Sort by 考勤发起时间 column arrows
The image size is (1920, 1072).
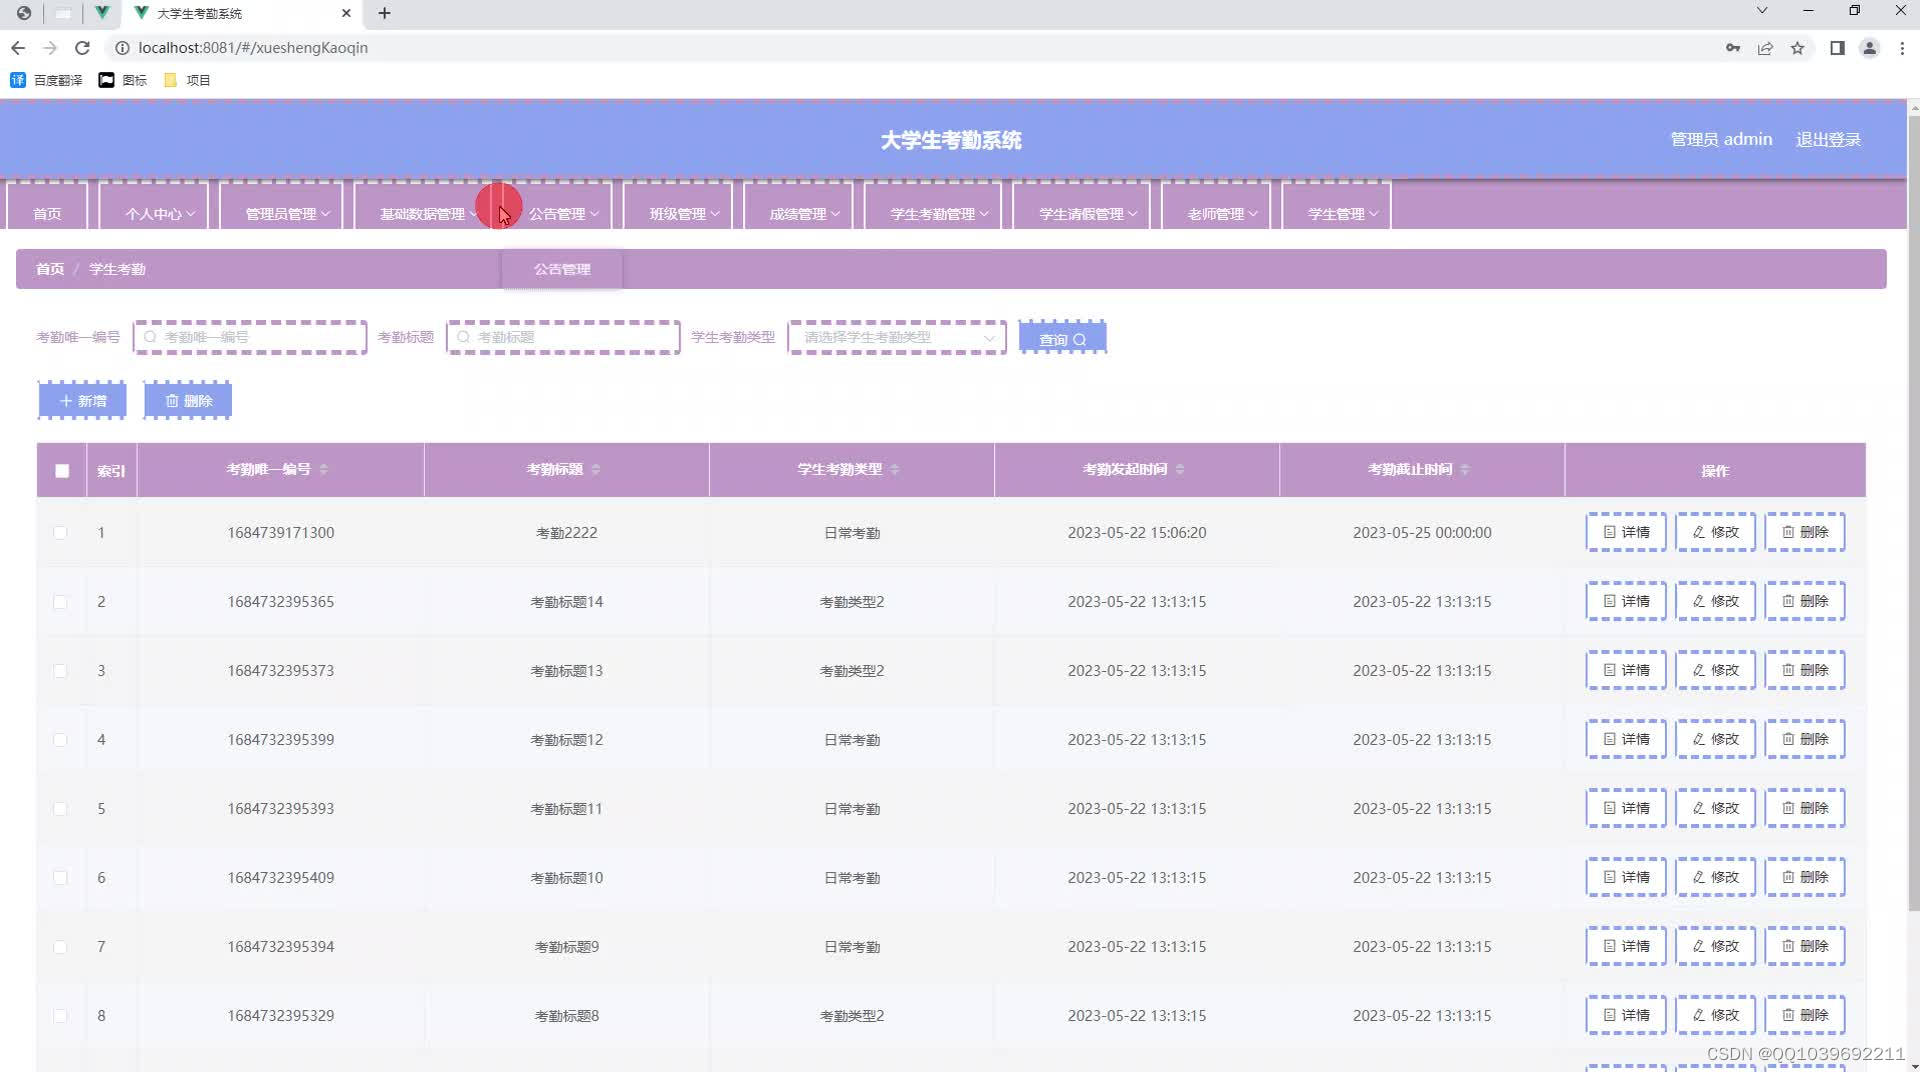[x=1180, y=470]
